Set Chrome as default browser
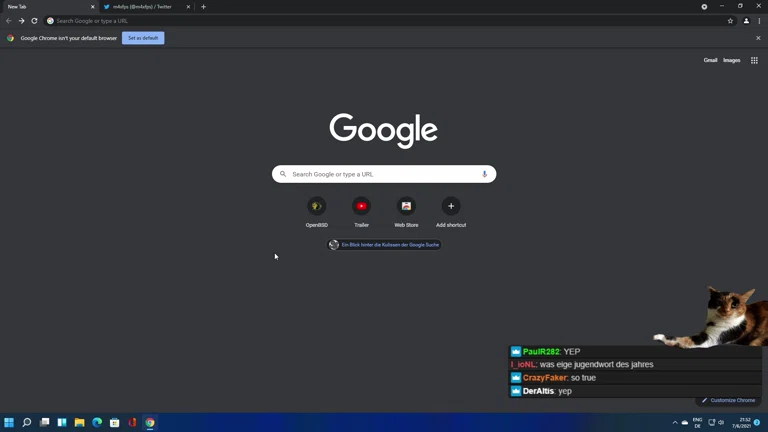 [x=143, y=38]
